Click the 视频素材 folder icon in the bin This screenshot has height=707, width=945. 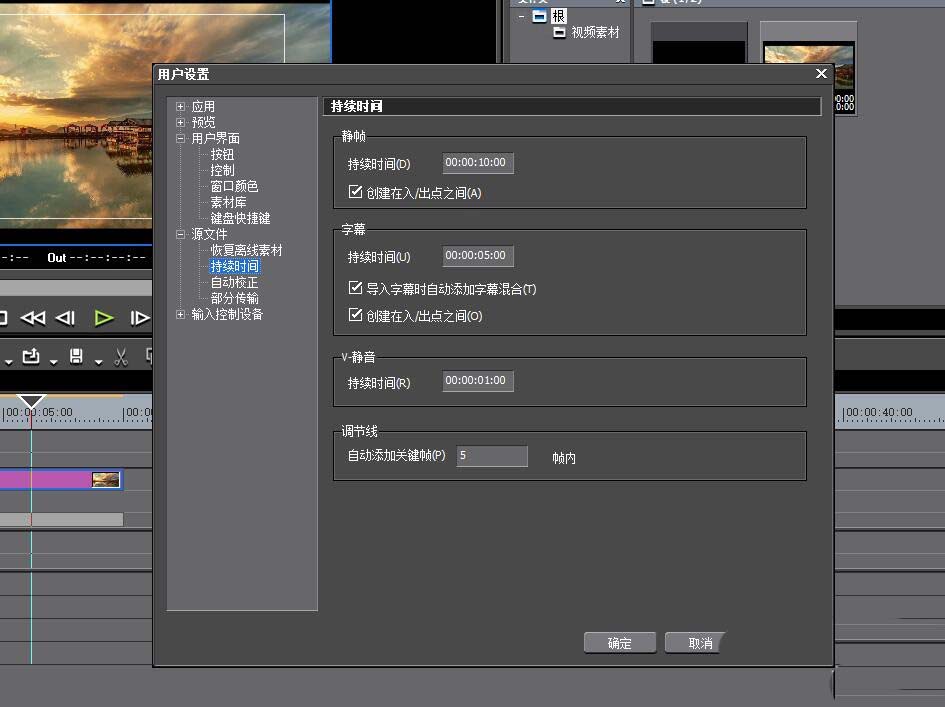click(x=560, y=31)
